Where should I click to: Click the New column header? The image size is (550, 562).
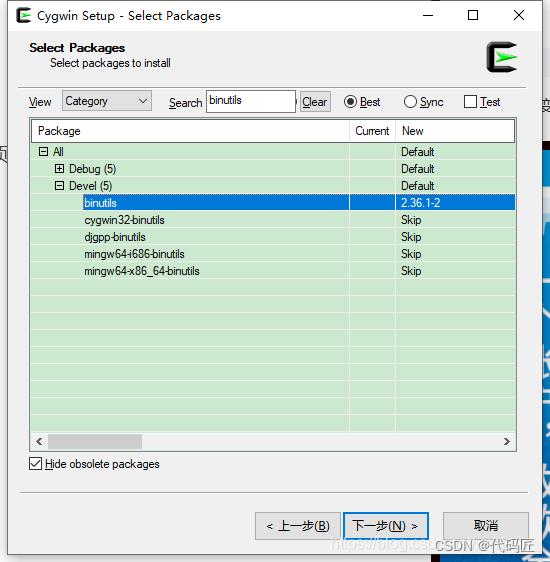pos(455,131)
